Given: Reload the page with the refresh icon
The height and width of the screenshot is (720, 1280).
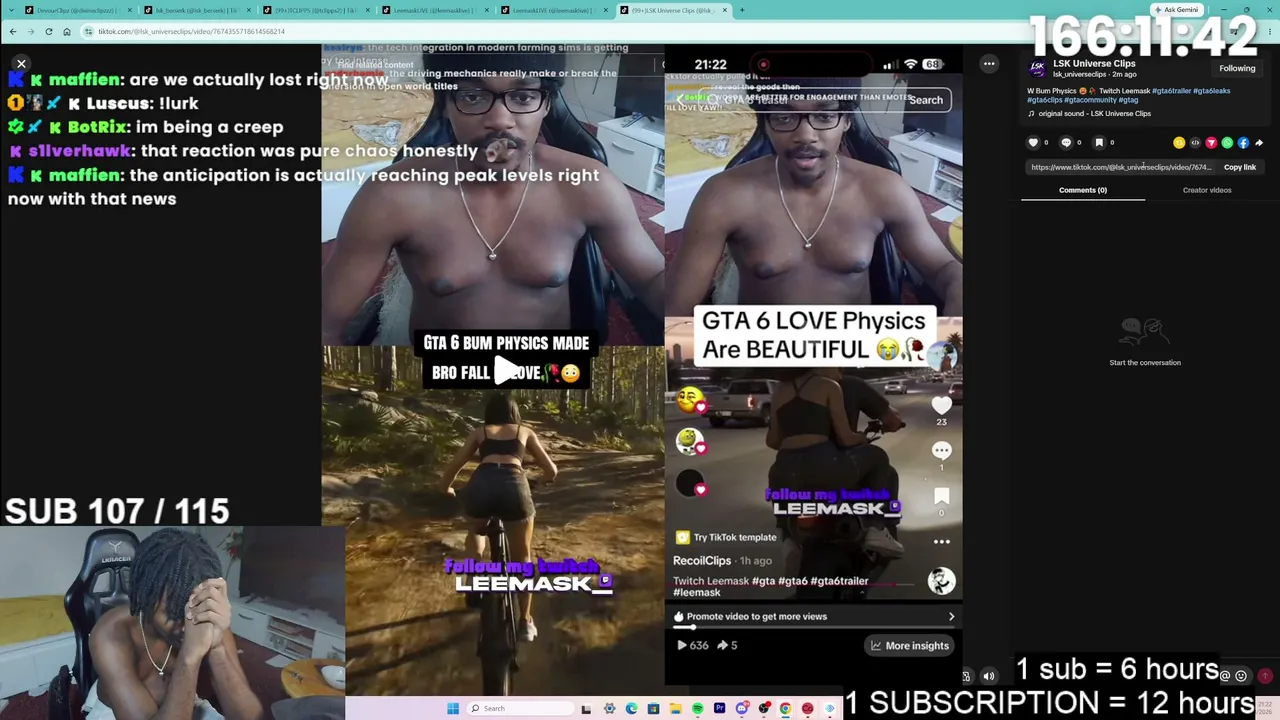Looking at the screenshot, I should pos(49,31).
